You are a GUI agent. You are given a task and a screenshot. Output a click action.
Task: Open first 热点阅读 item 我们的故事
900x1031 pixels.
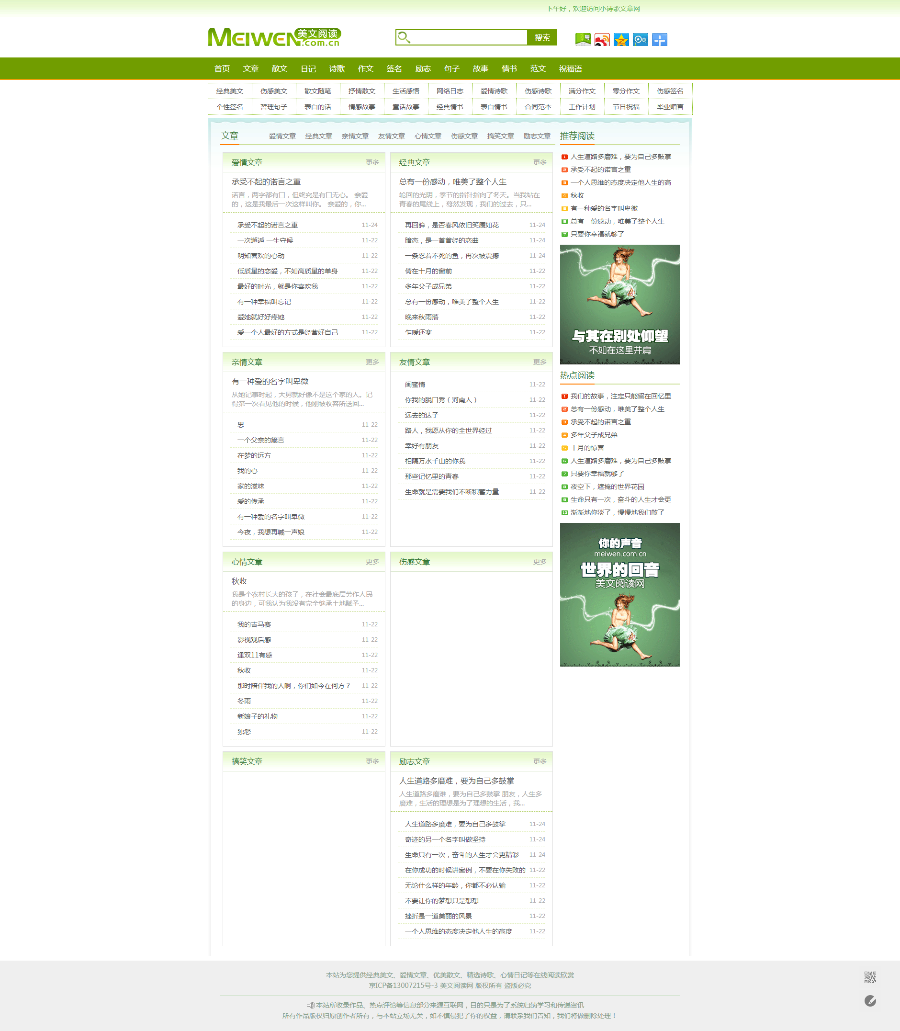pyautogui.click(x=621, y=396)
